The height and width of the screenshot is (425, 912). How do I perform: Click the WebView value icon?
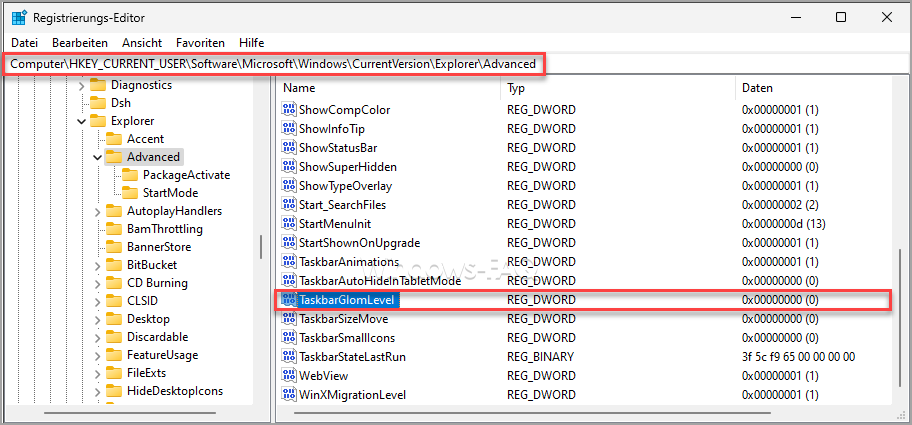[x=288, y=376]
